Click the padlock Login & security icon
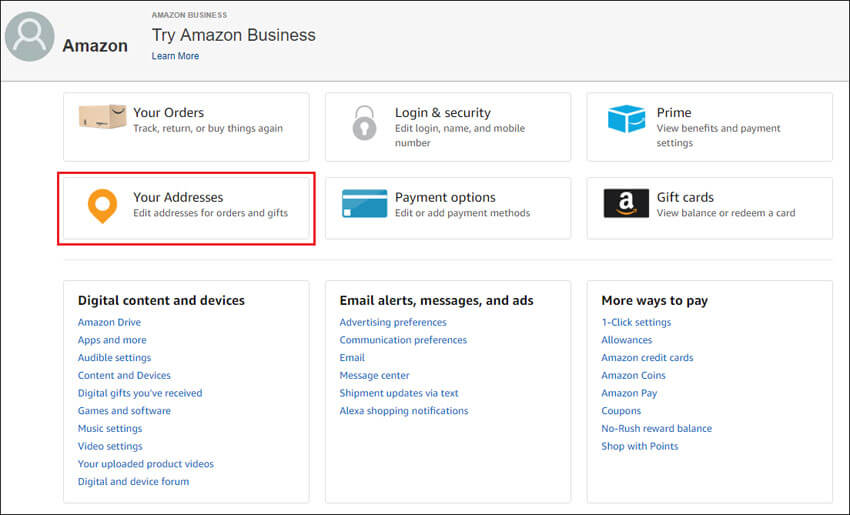 click(364, 123)
